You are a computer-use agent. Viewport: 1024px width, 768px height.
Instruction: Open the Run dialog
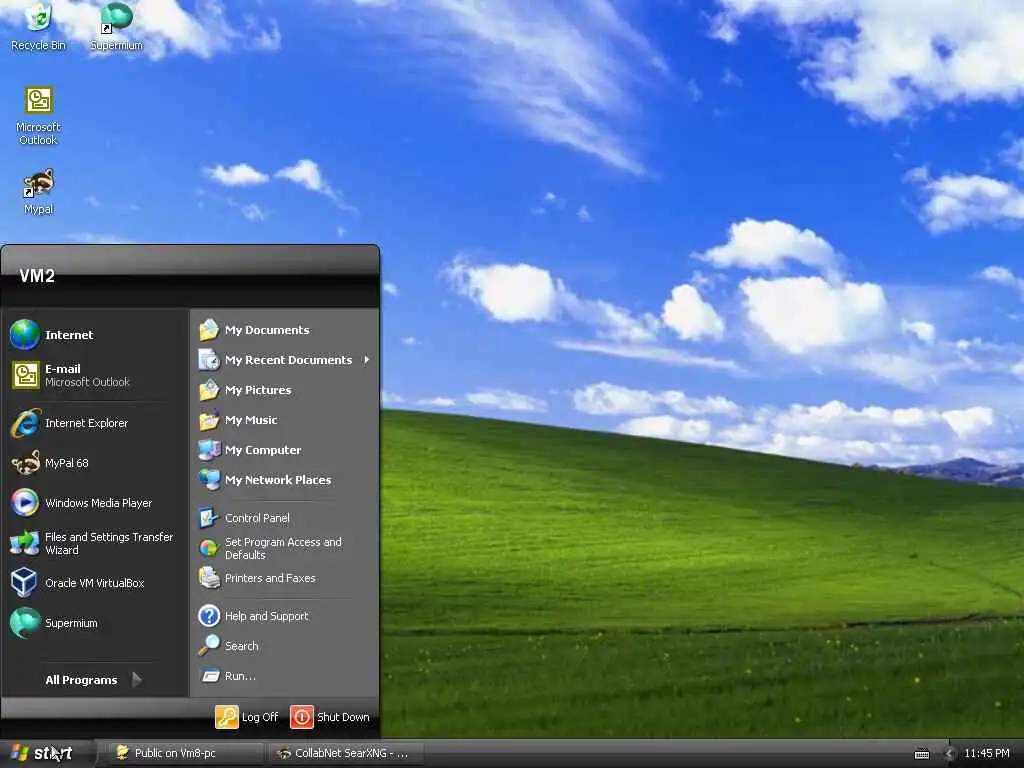pos(285,676)
